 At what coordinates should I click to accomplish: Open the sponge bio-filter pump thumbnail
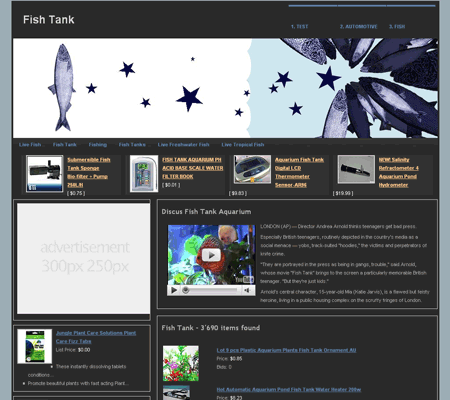tap(45, 174)
